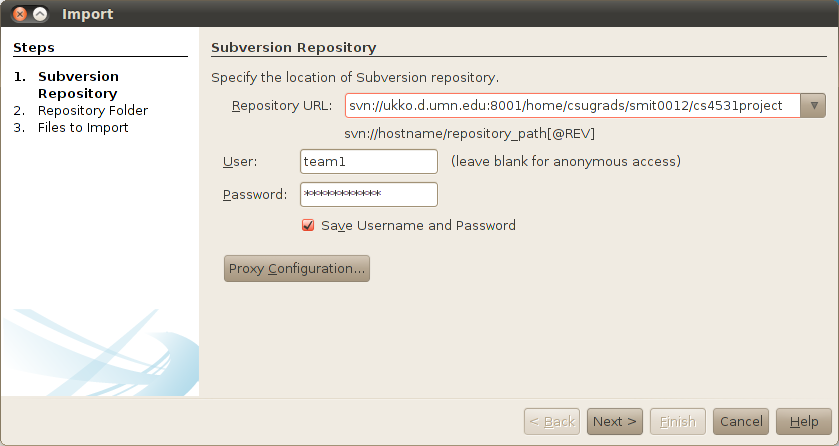Toggle Save Username and Password checkbox
Screen dimensions: 839x446
(x=308, y=226)
